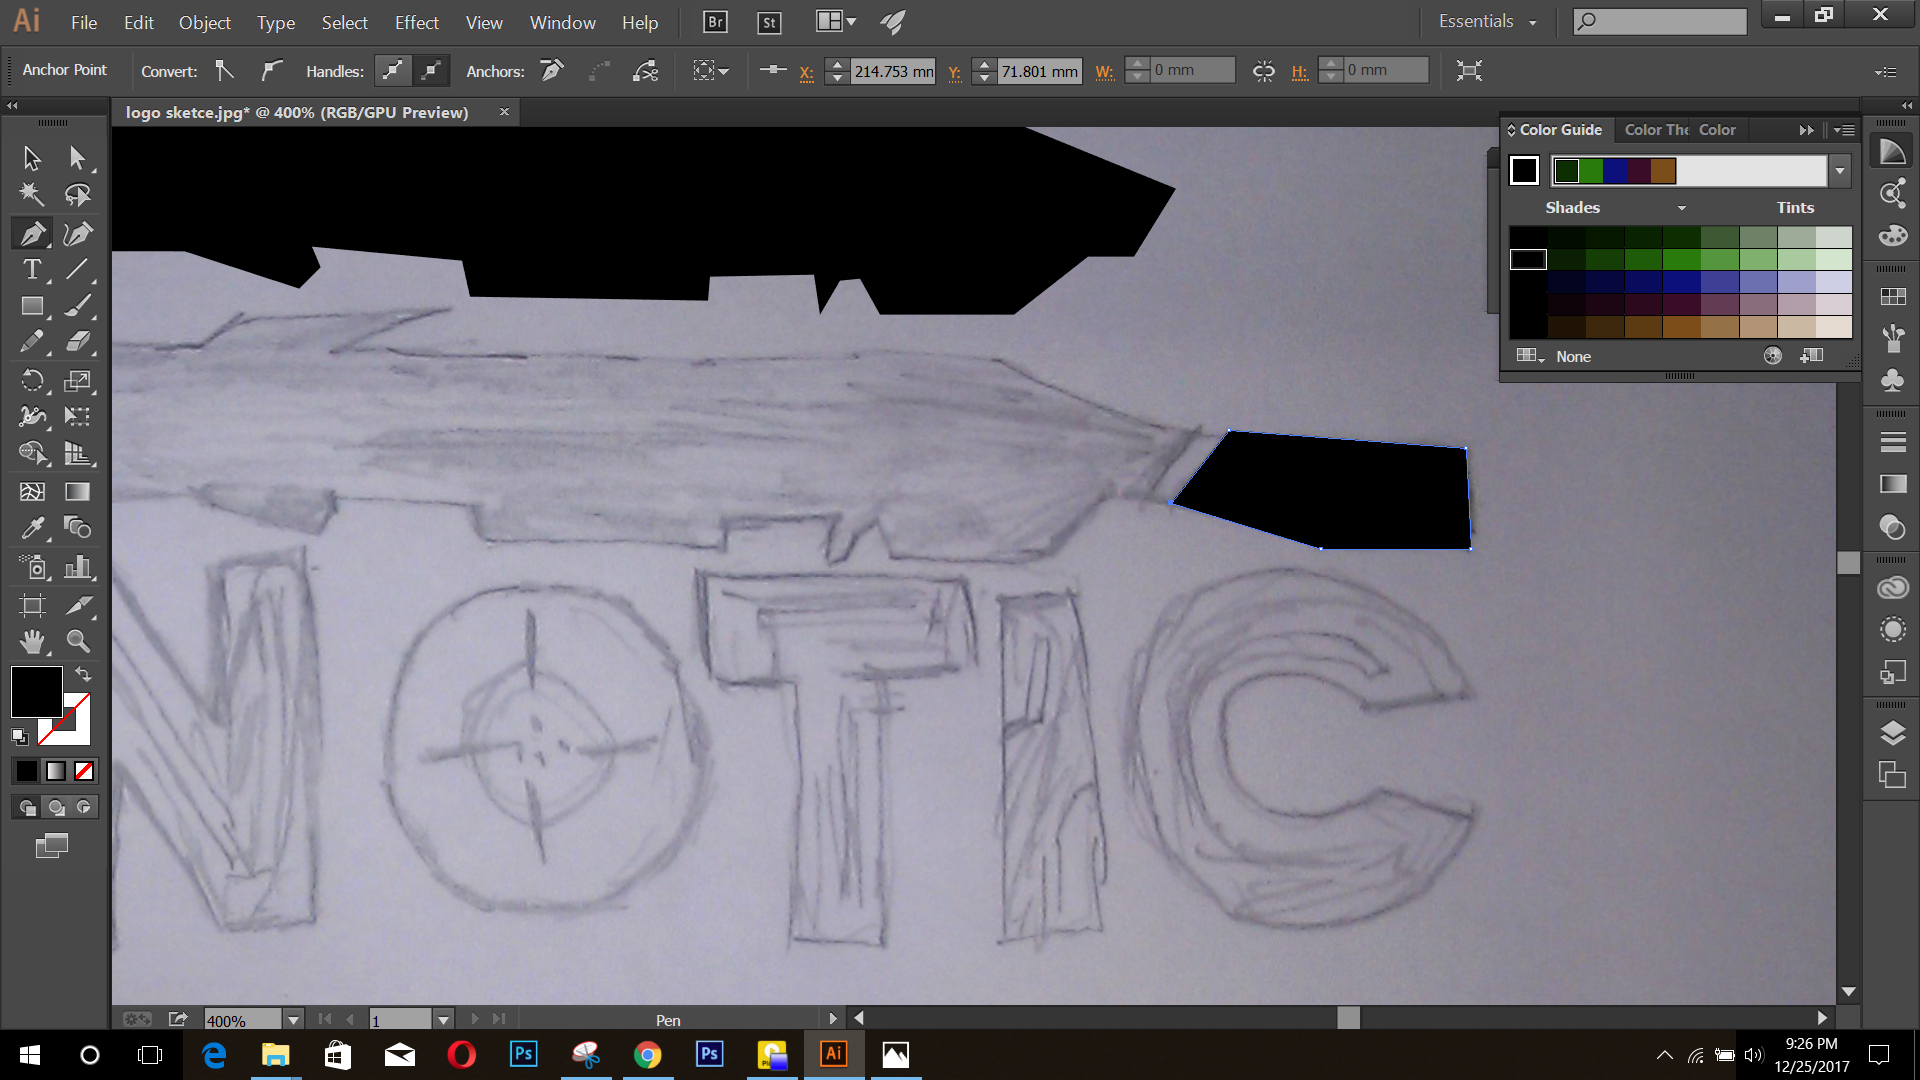Select the Hand tool

coord(32,641)
